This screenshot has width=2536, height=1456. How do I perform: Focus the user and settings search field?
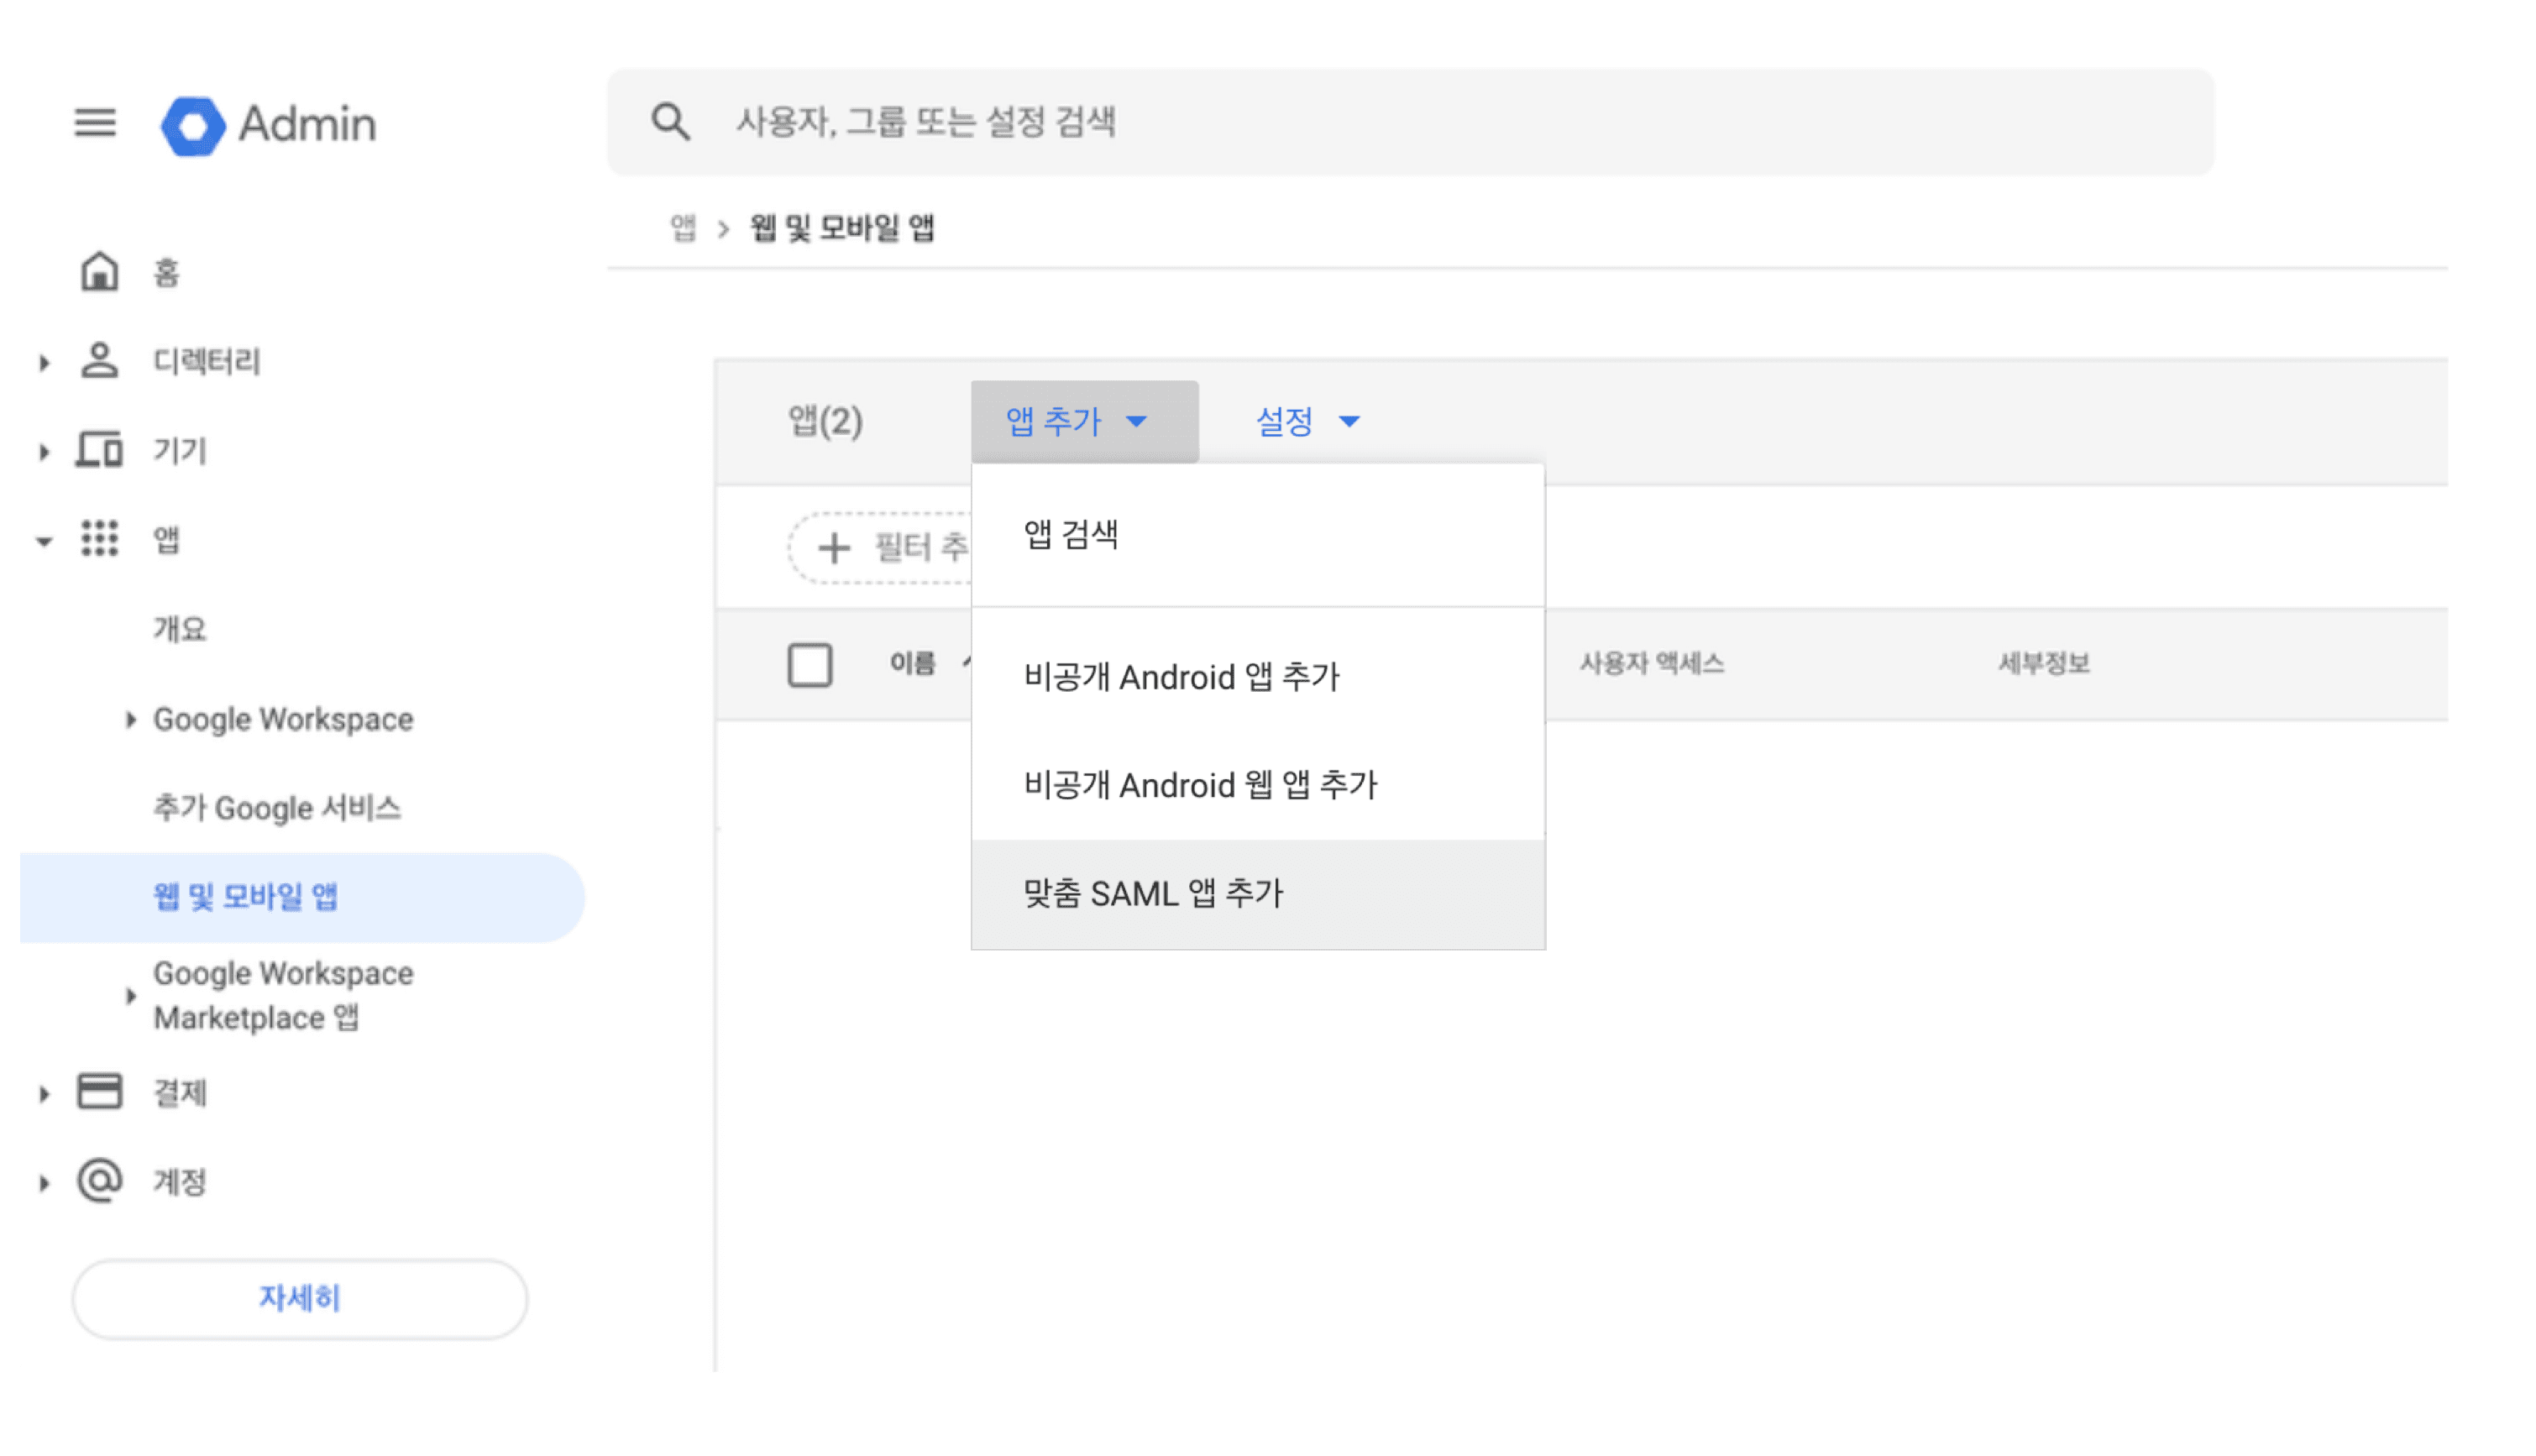1400,122
